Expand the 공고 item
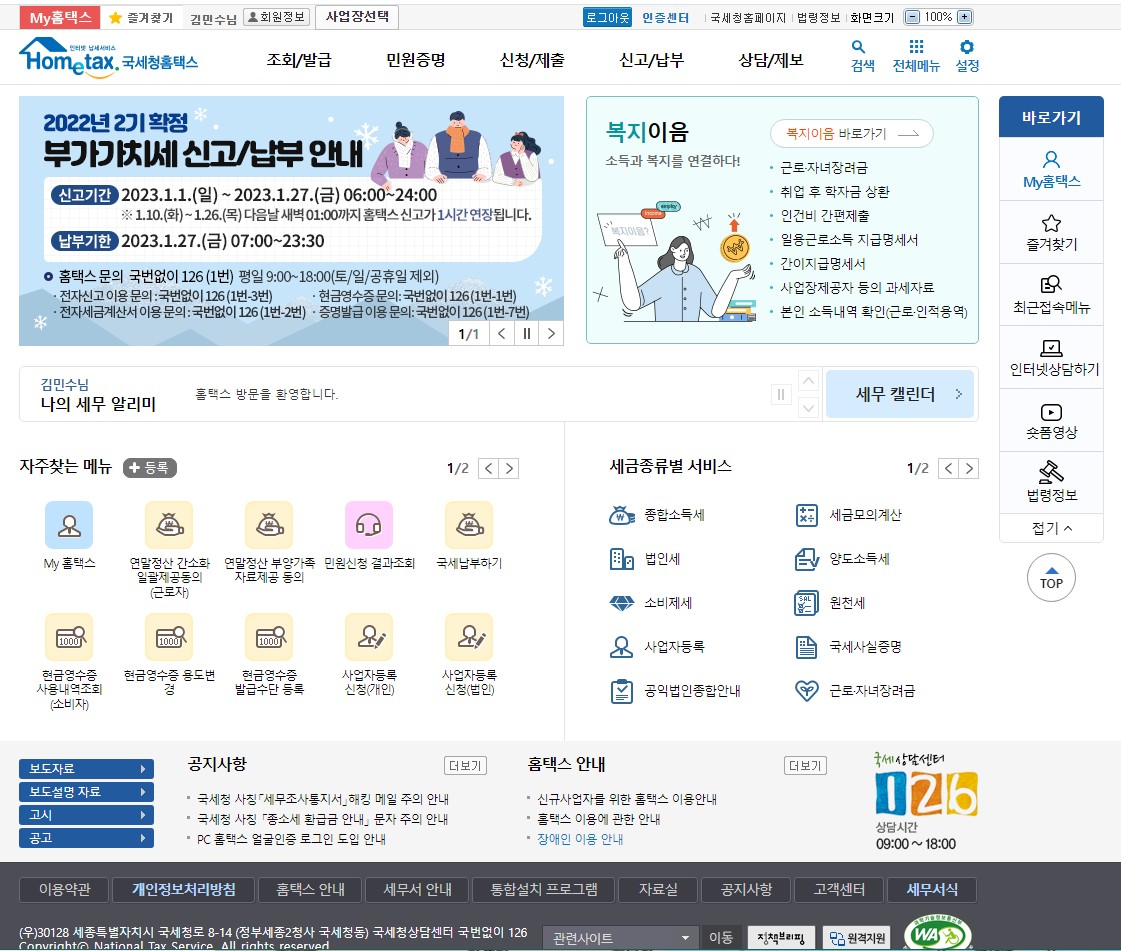Screen dimensions: 1121x951 click(x=87, y=837)
